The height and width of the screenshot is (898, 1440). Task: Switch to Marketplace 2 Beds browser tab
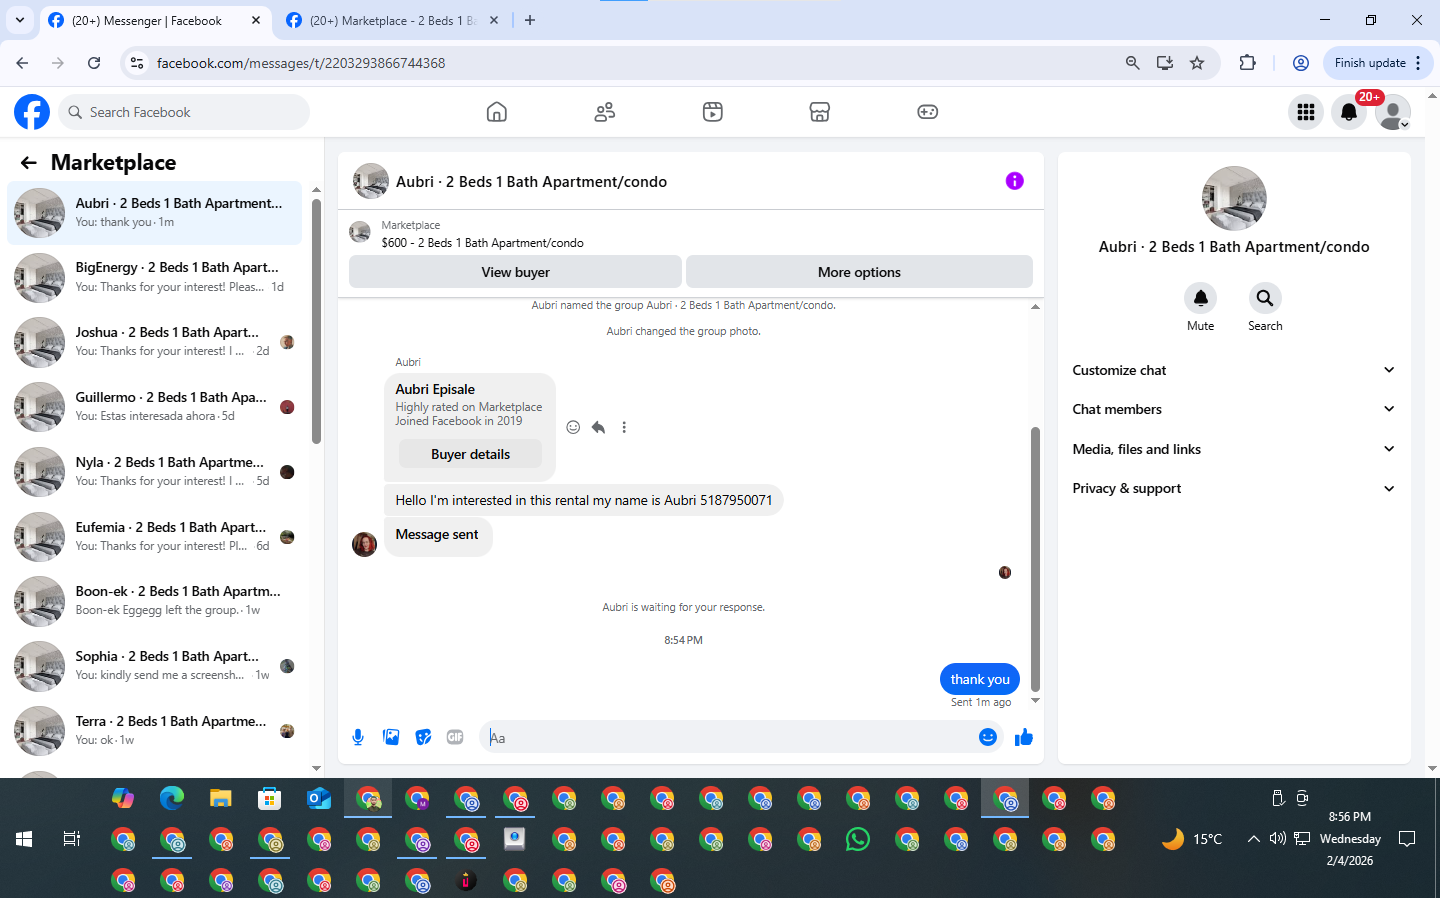pos(393,20)
